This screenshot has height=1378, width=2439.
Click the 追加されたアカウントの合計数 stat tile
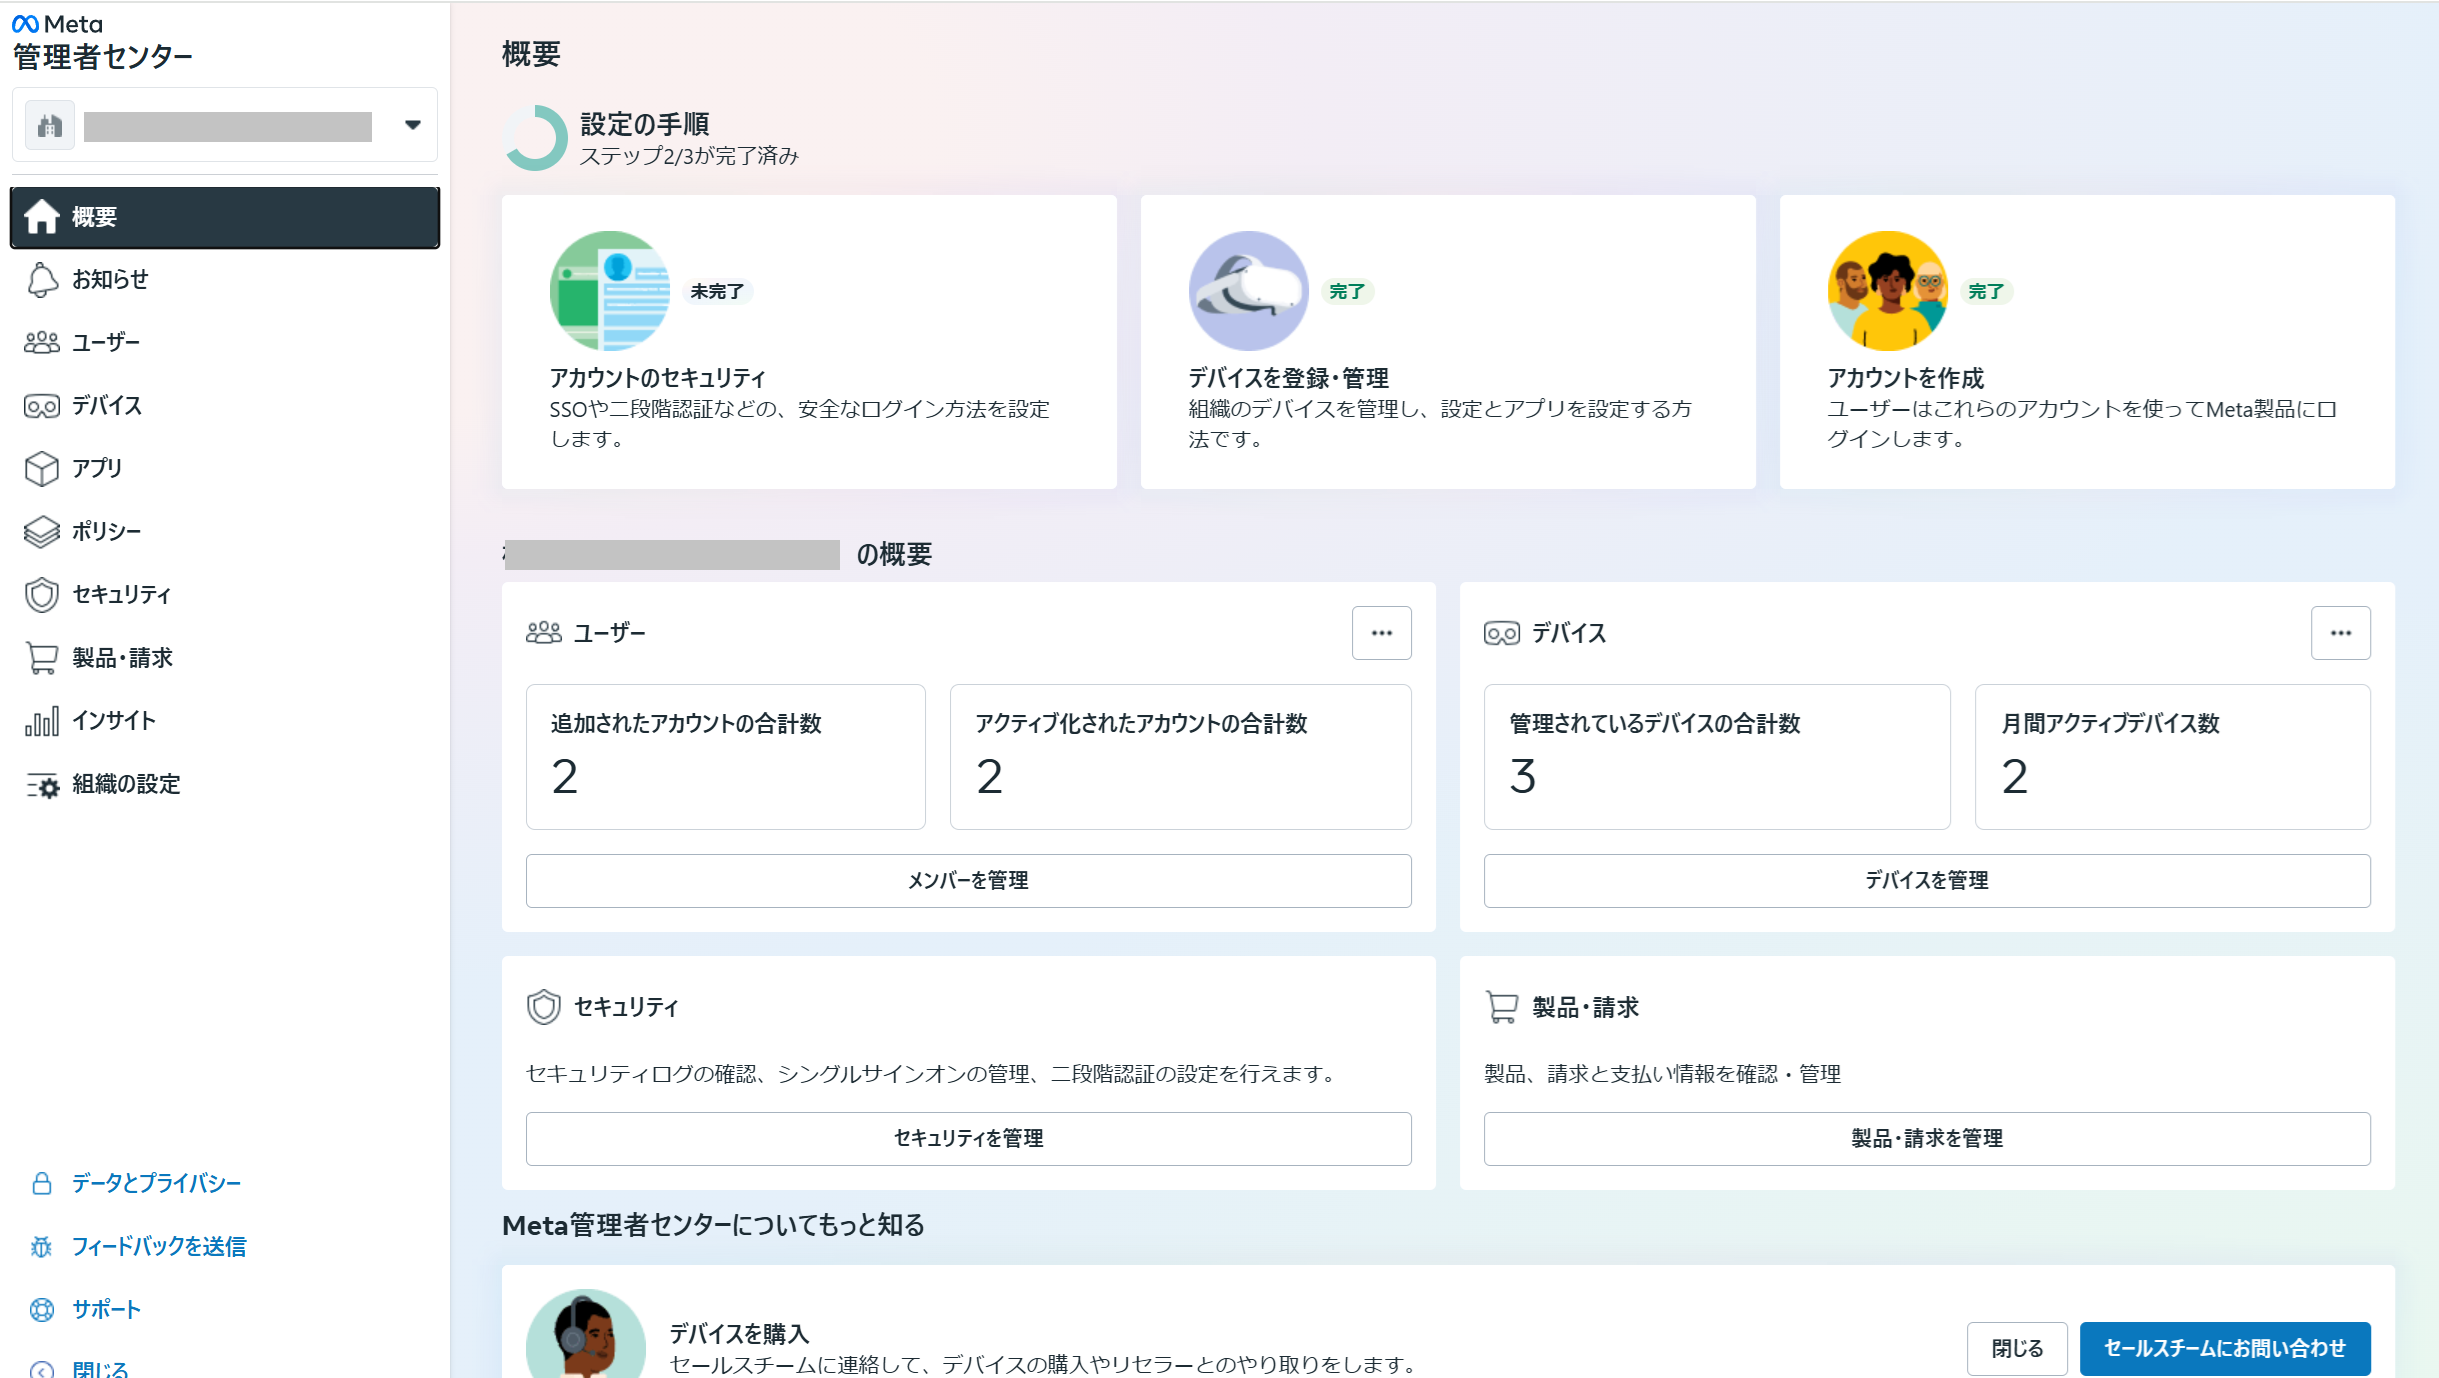click(x=726, y=757)
